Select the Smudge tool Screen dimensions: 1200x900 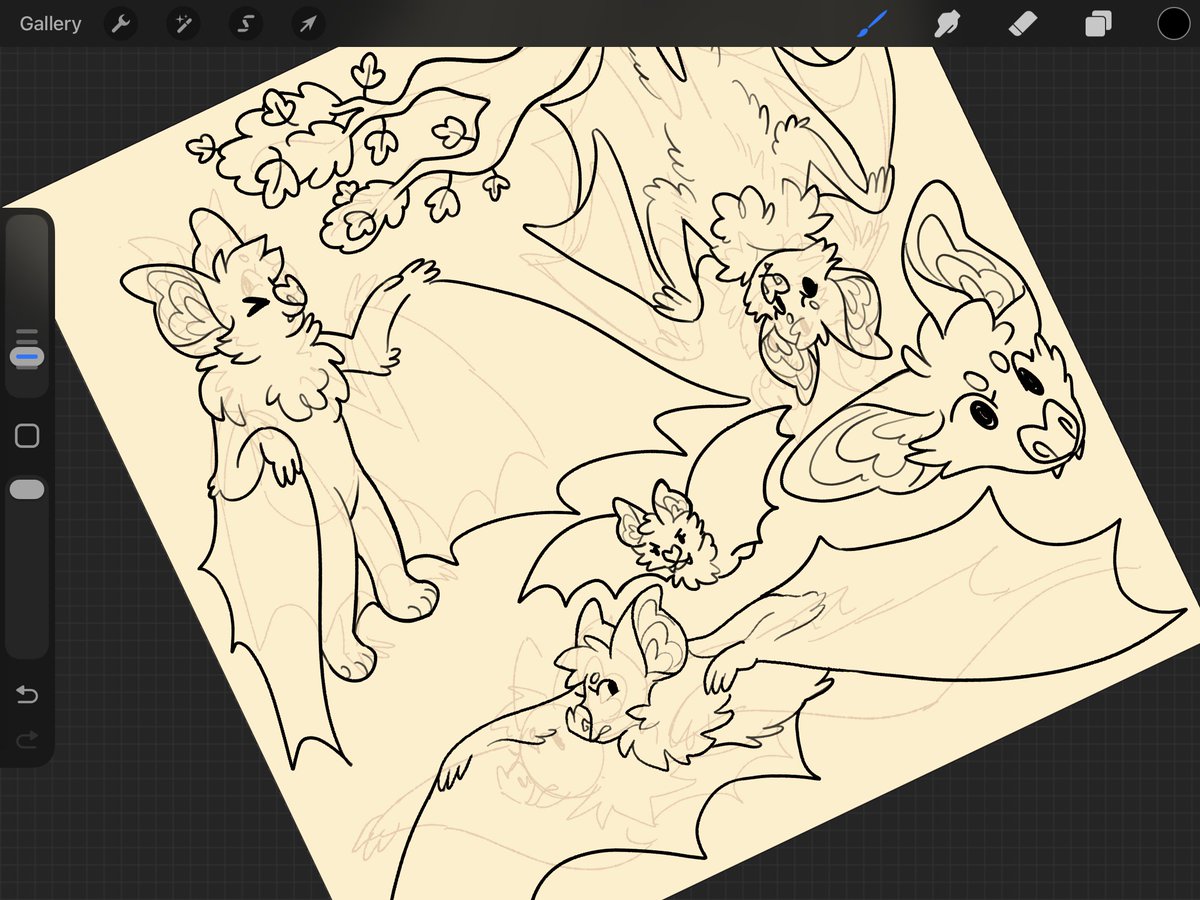tap(946, 24)
